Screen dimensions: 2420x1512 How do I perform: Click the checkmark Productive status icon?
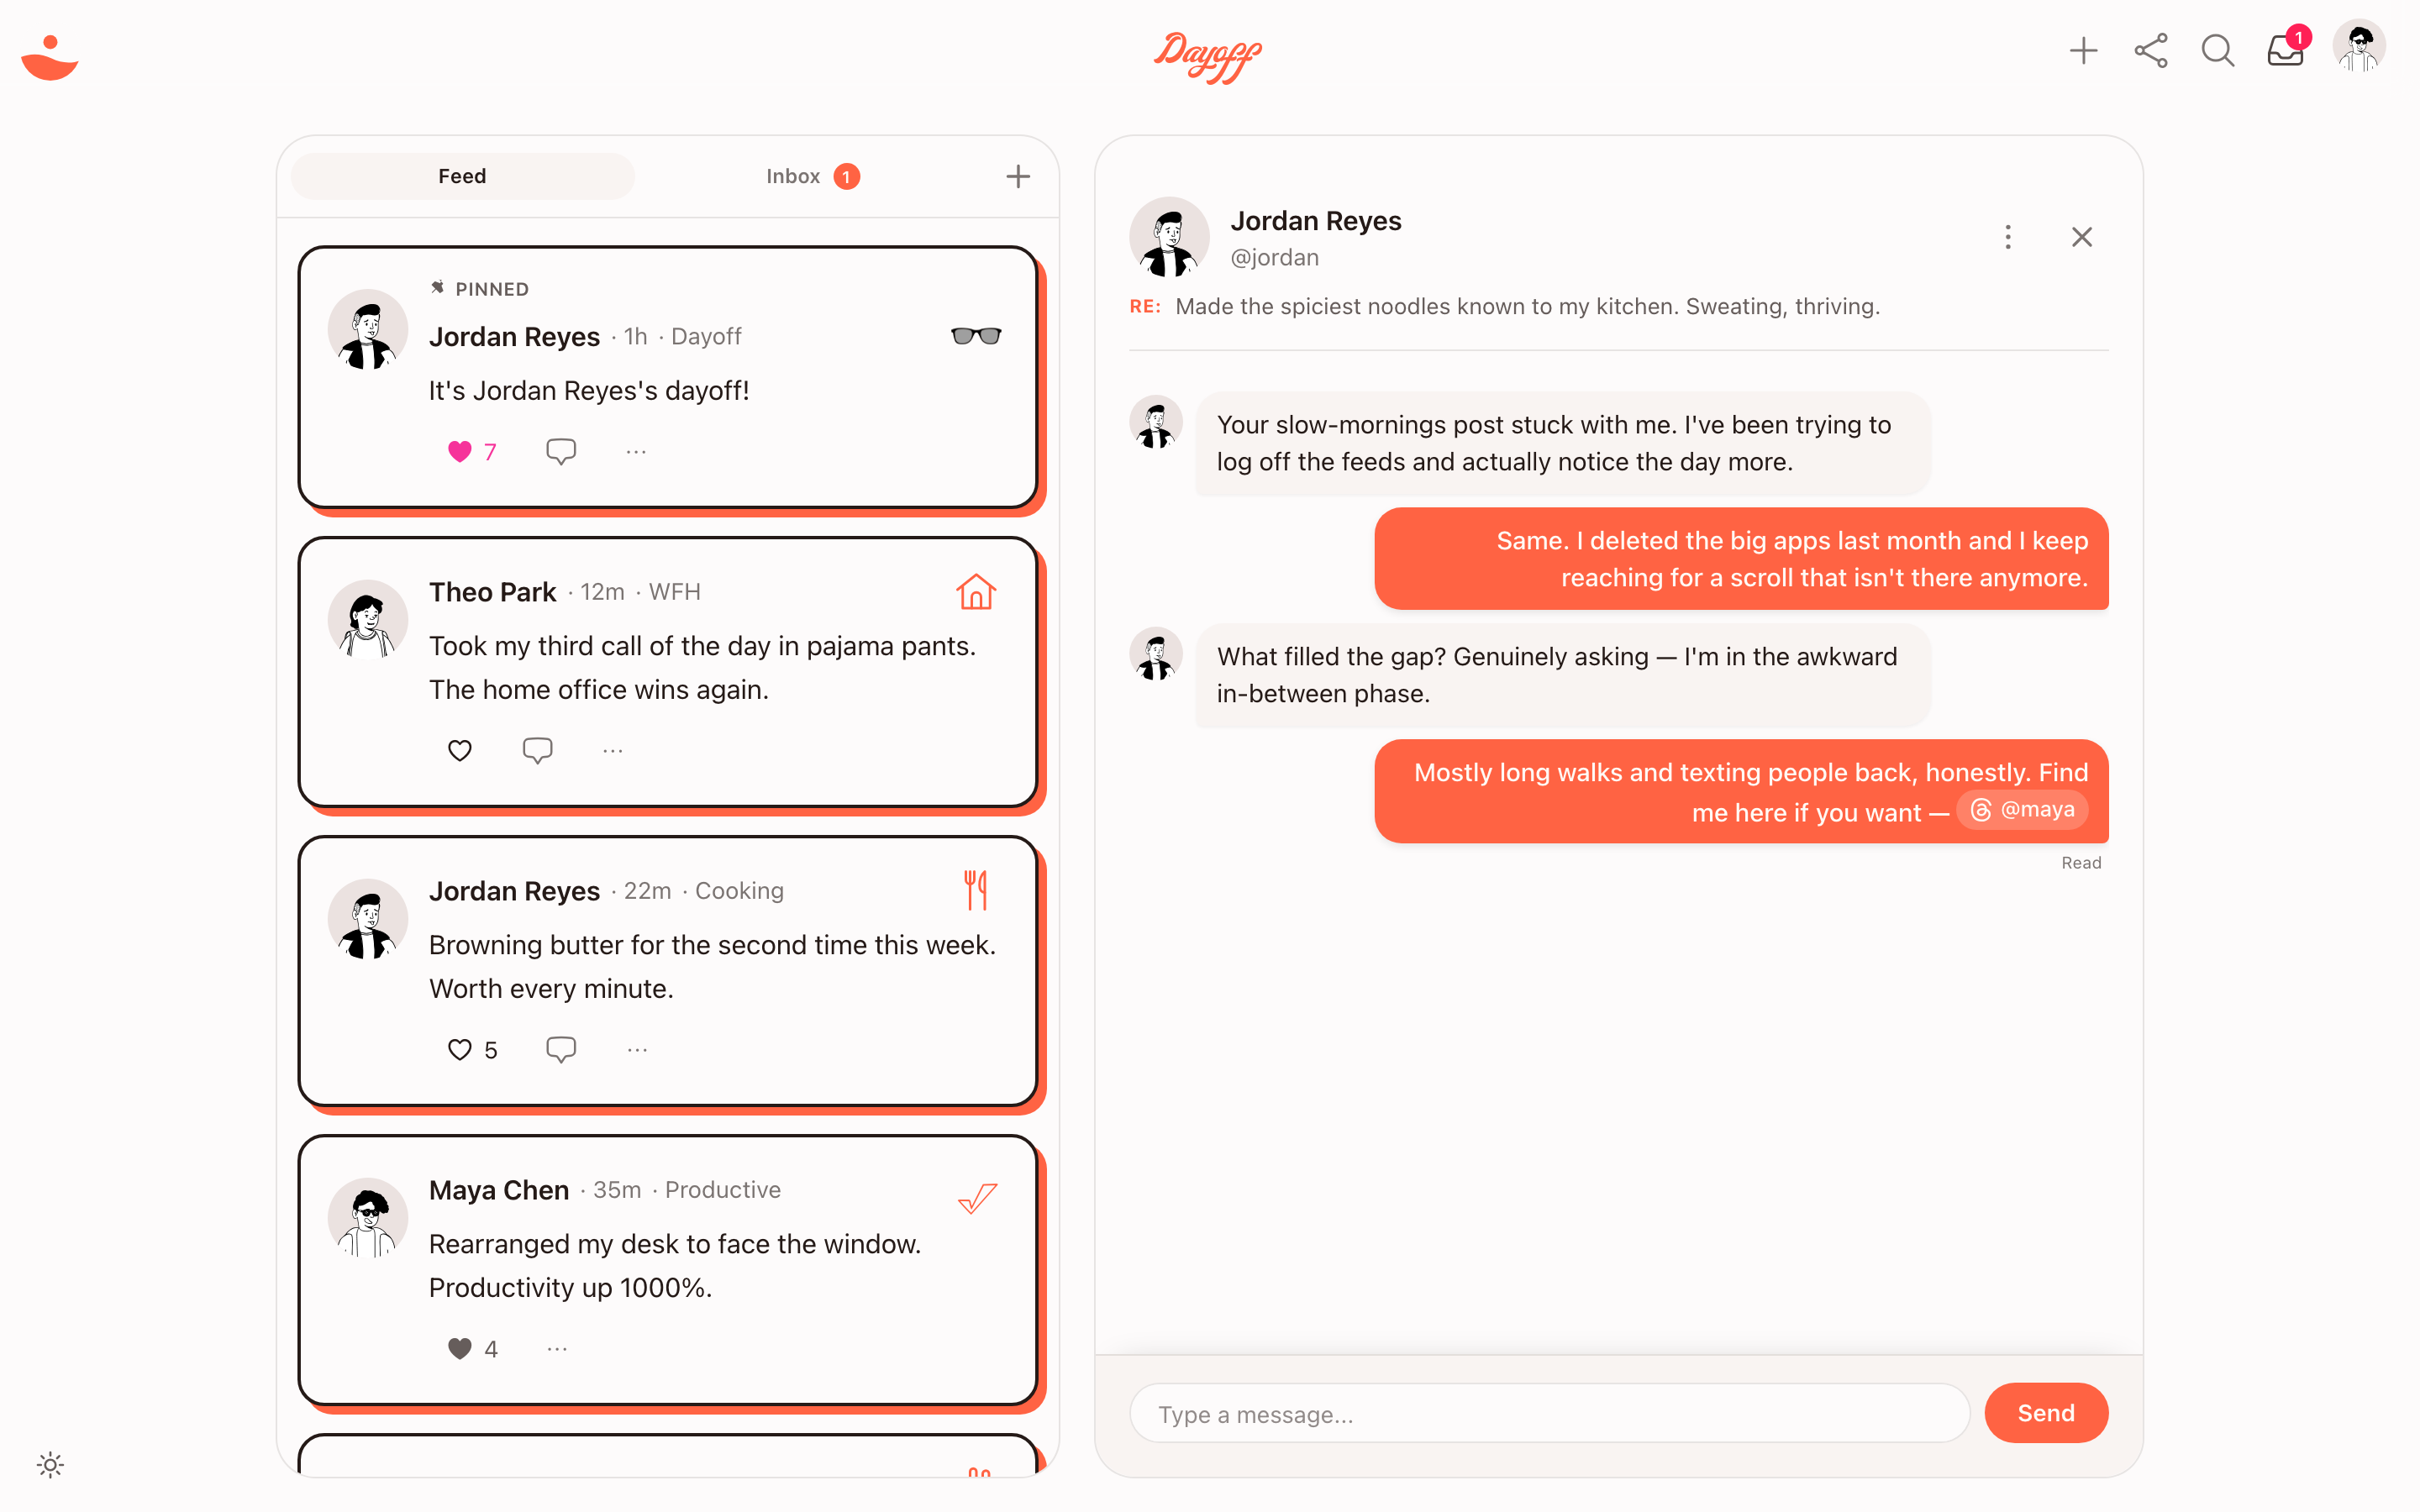pos(977,1197)
